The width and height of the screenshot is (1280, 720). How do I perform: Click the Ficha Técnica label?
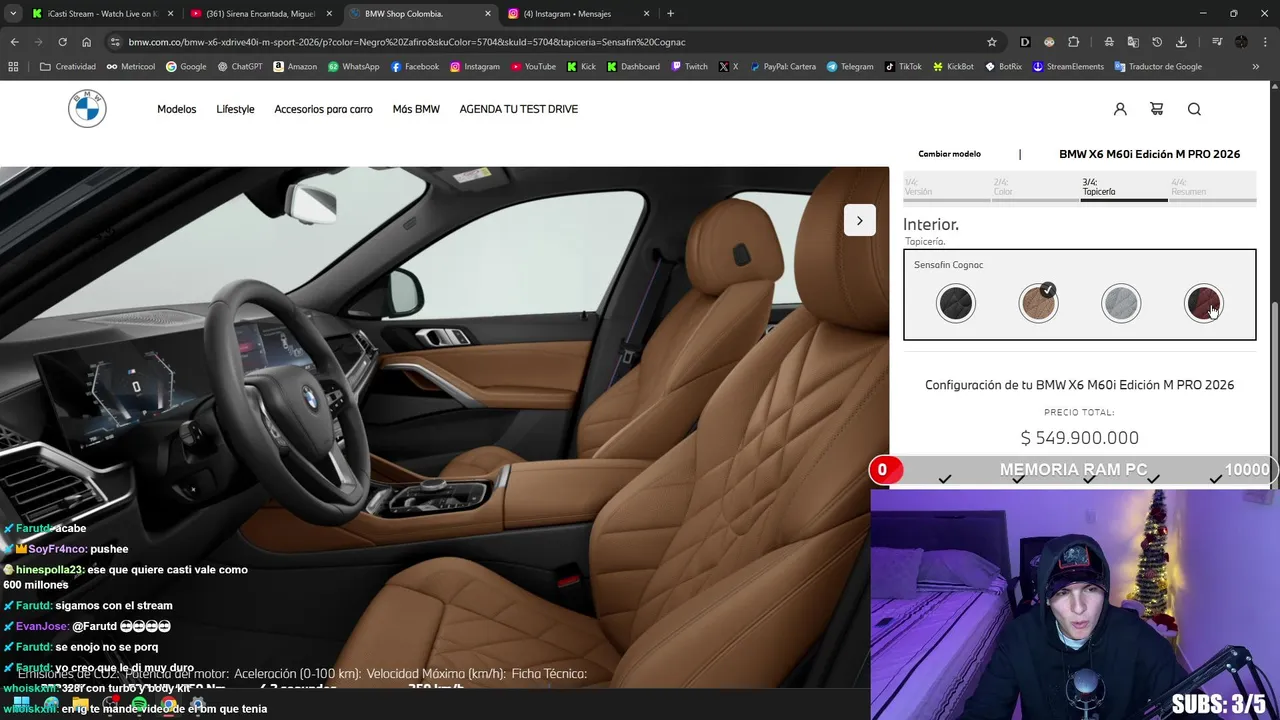(x=549, y=674)
